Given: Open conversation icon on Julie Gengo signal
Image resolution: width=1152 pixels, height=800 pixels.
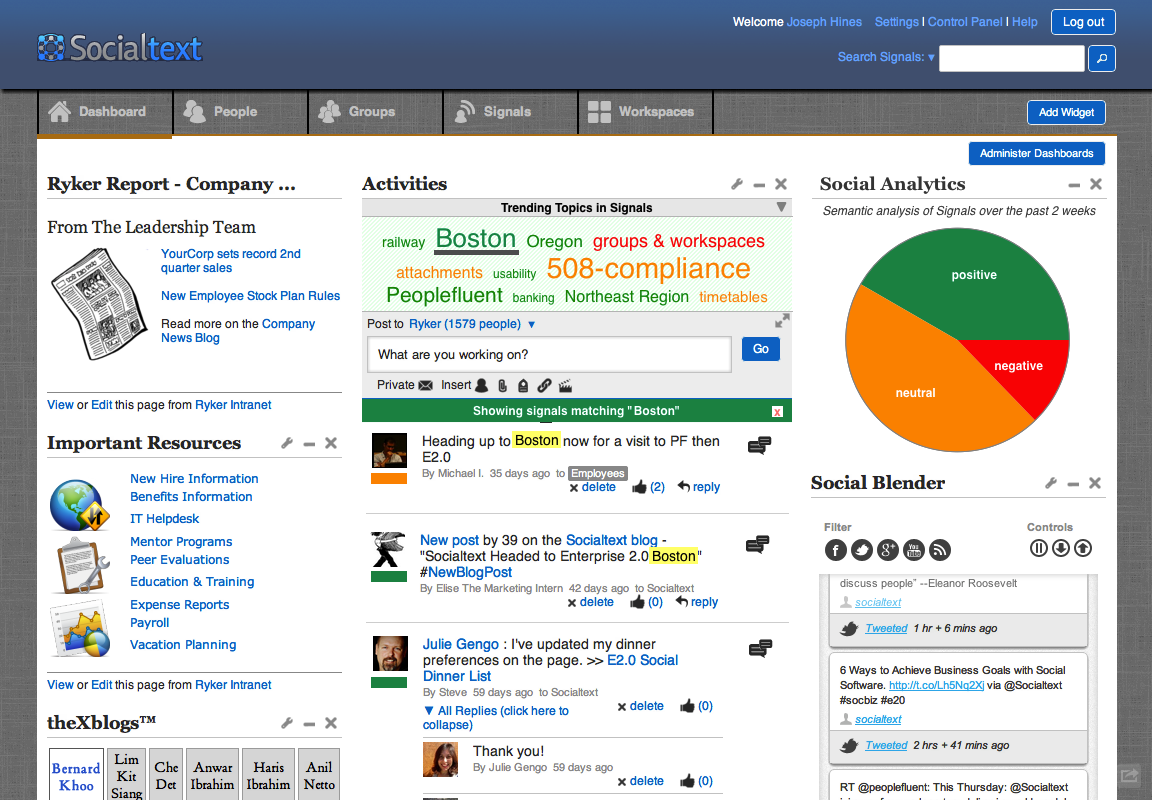Looking at the screenshot, I should 760,648.
